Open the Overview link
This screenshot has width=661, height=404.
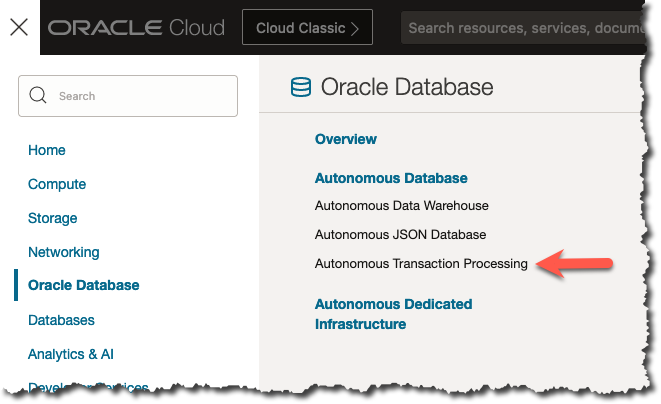[346, 139]
